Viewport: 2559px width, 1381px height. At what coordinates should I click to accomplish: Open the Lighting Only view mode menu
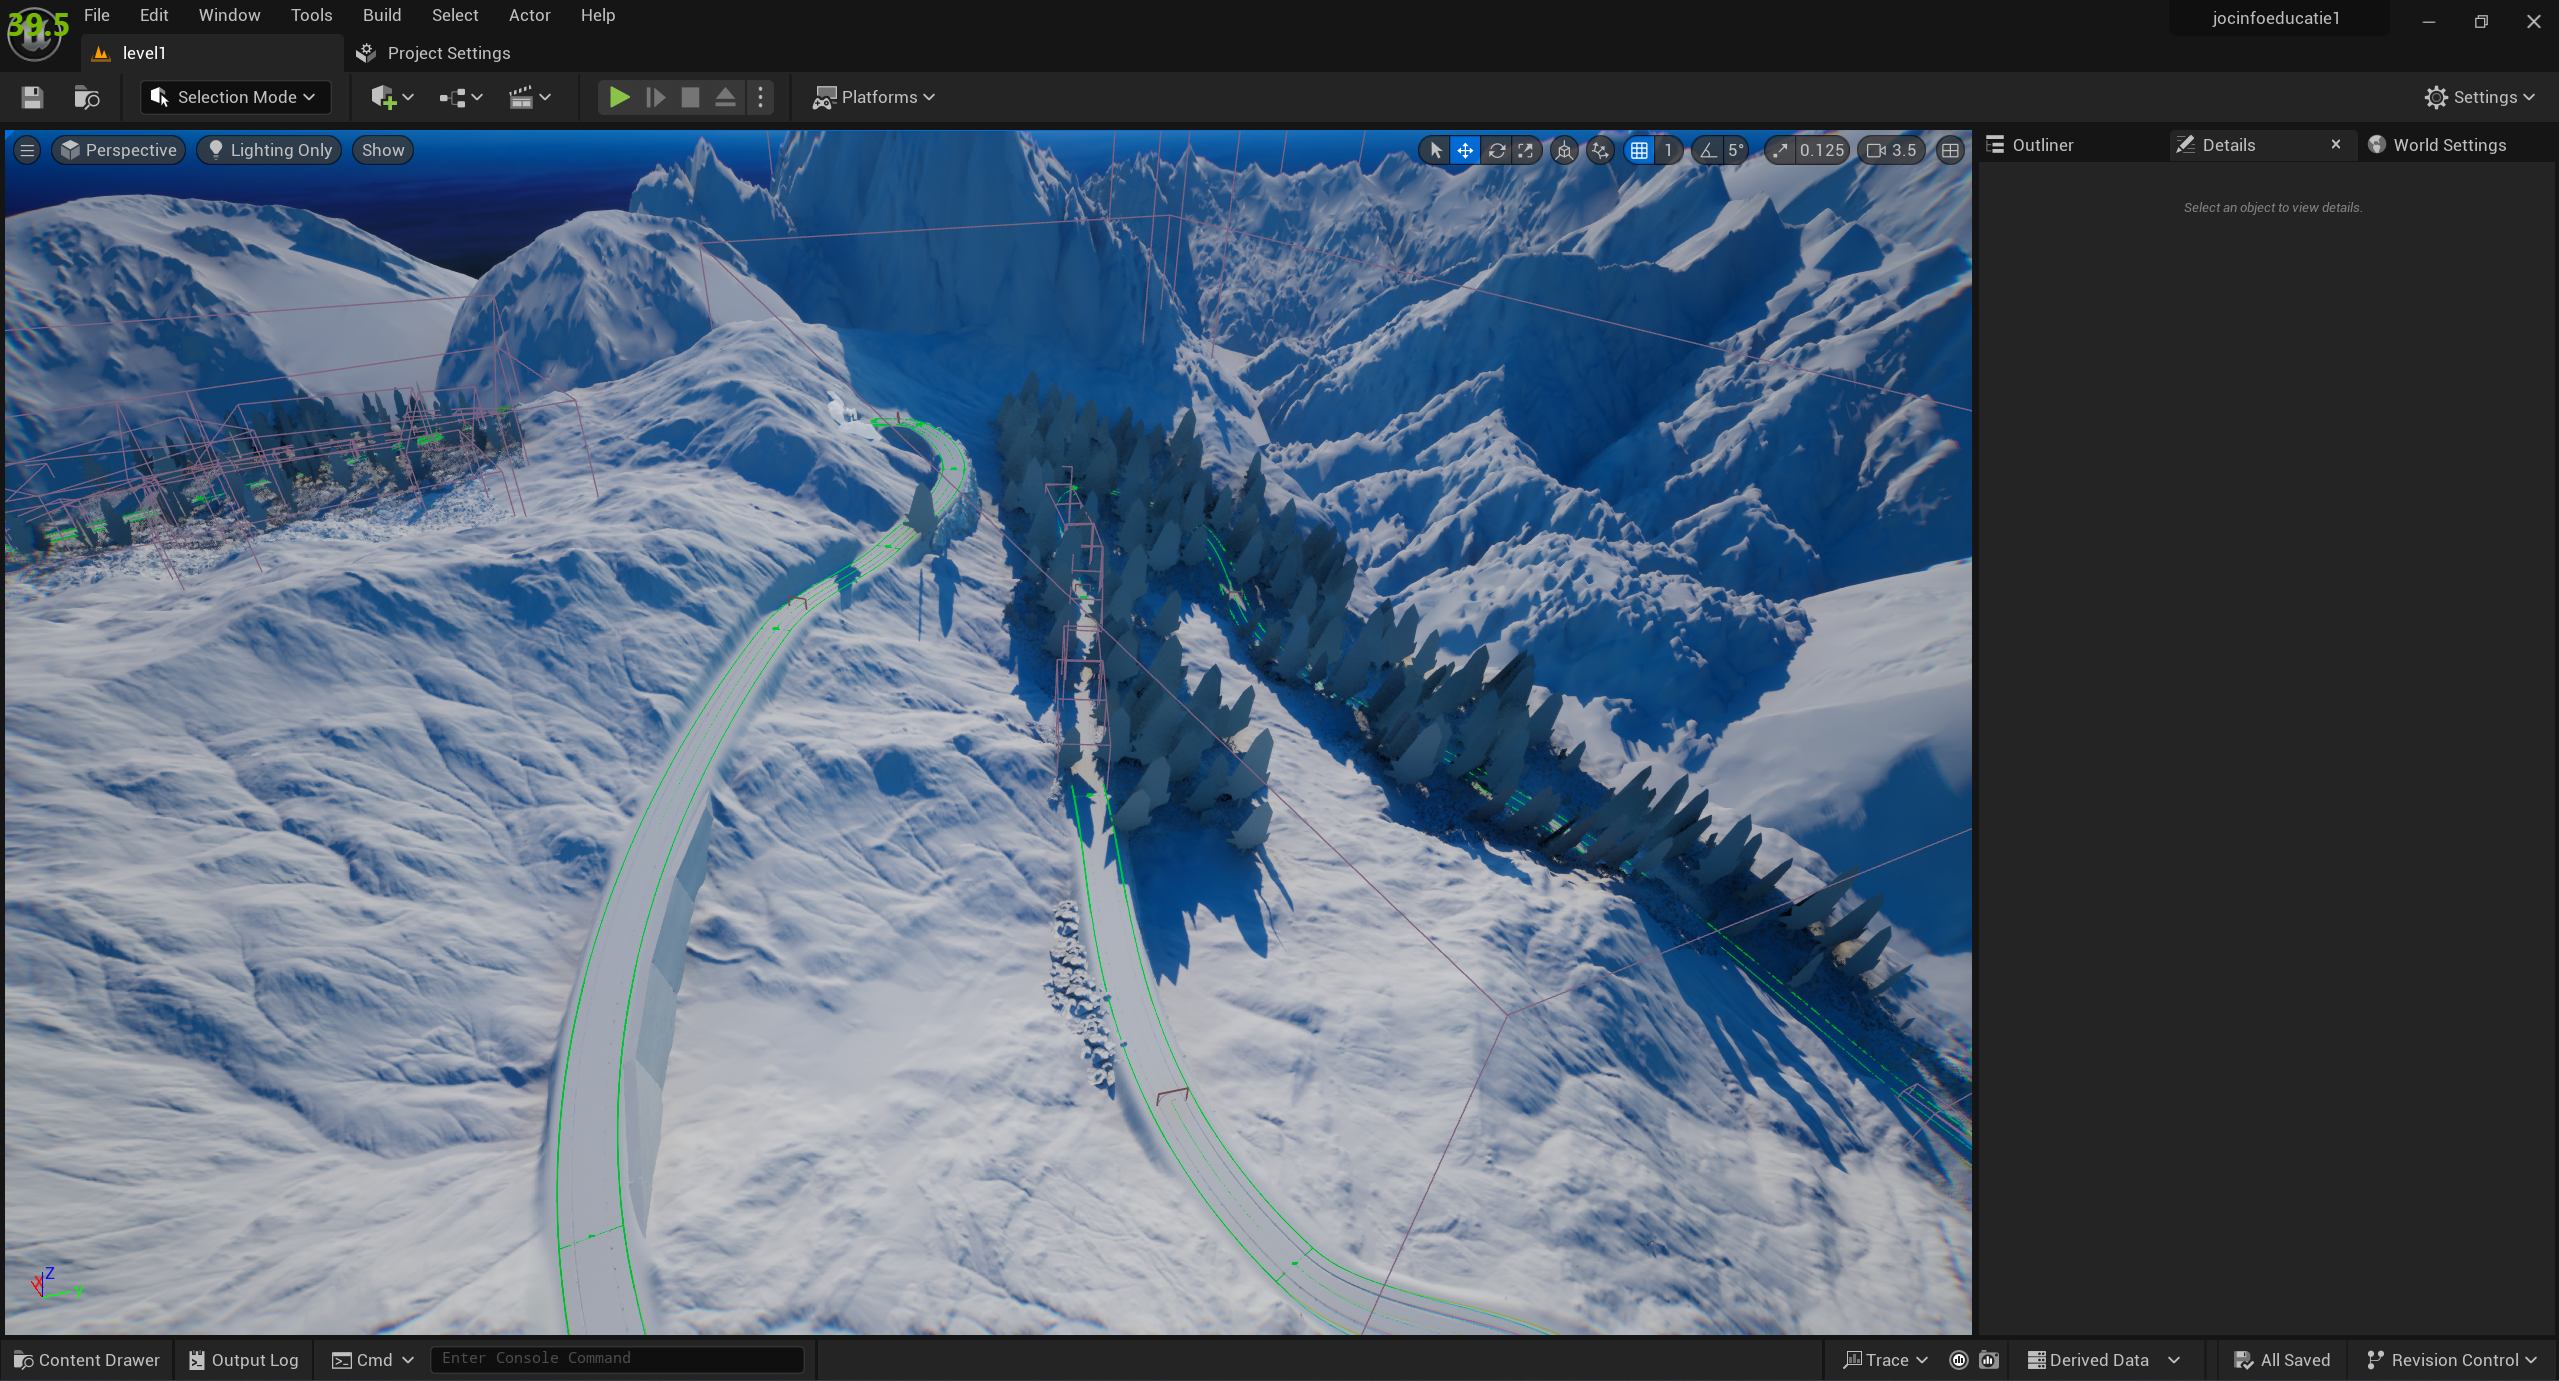(x=269, y=150)
